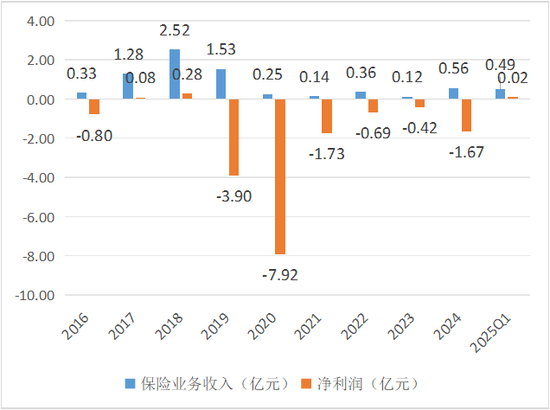Image resolution: width=550 pixels, height=410 pixels.
Task: Click the blue 2018 bar labeled 2.52
Action: point(175,74)
